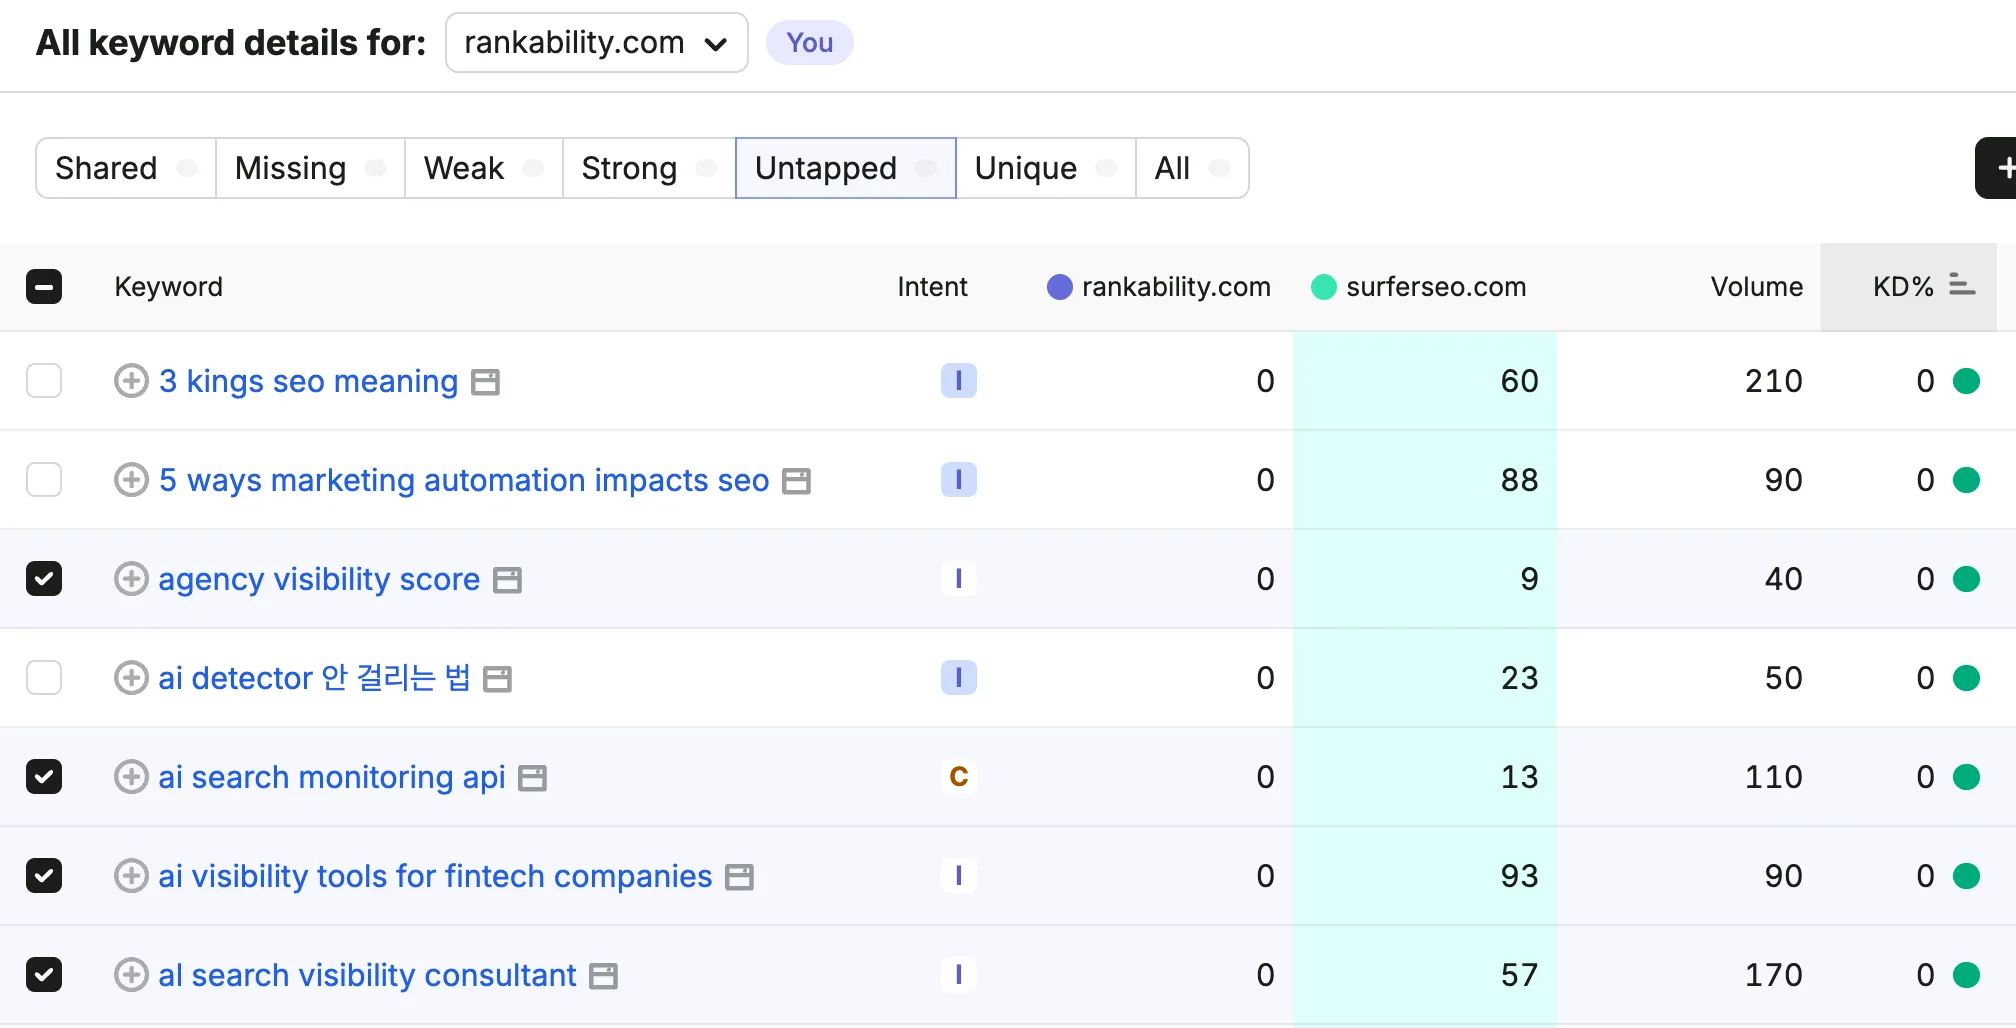Click the black plus button at right edge
Viewport: 2016px width, 1028px height.
1996,168
